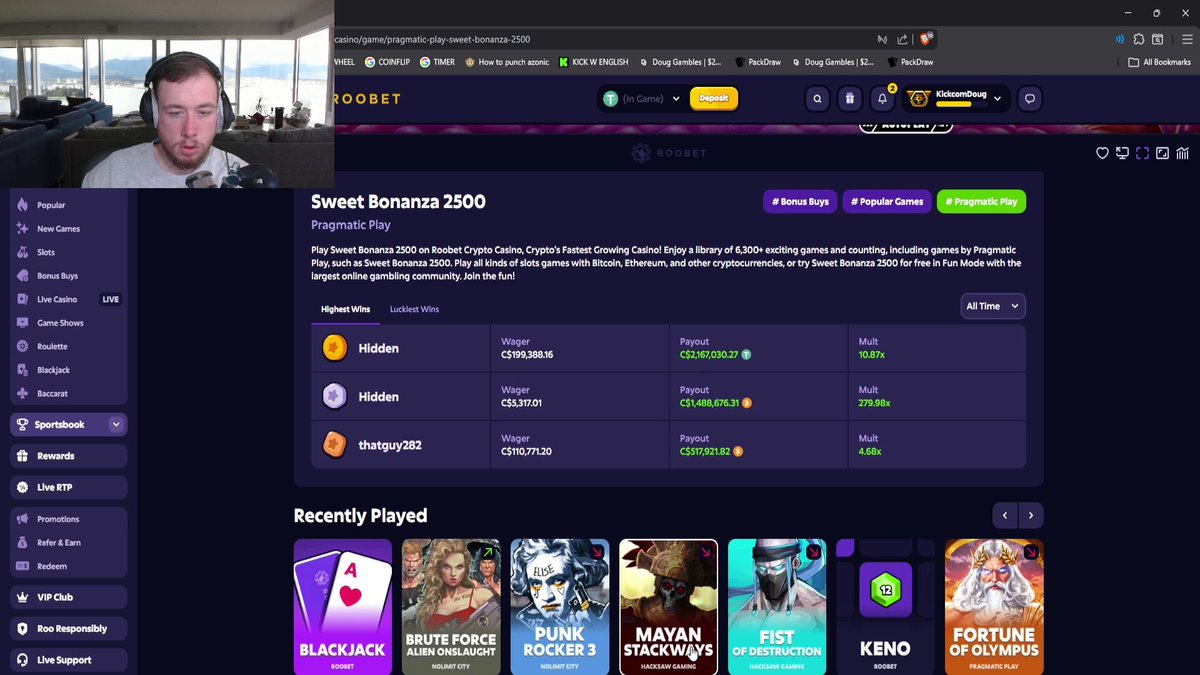Screen dimensions: 1200x675
Task: Click the tab audio playing indicator icon
Action: 1119,39
